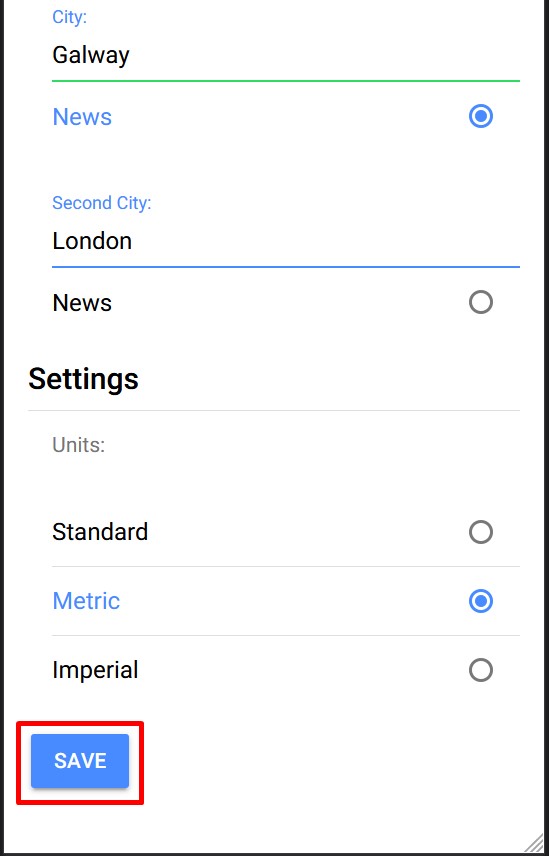Click the Standard option label

pyautogui.click(x=100, y=532)
